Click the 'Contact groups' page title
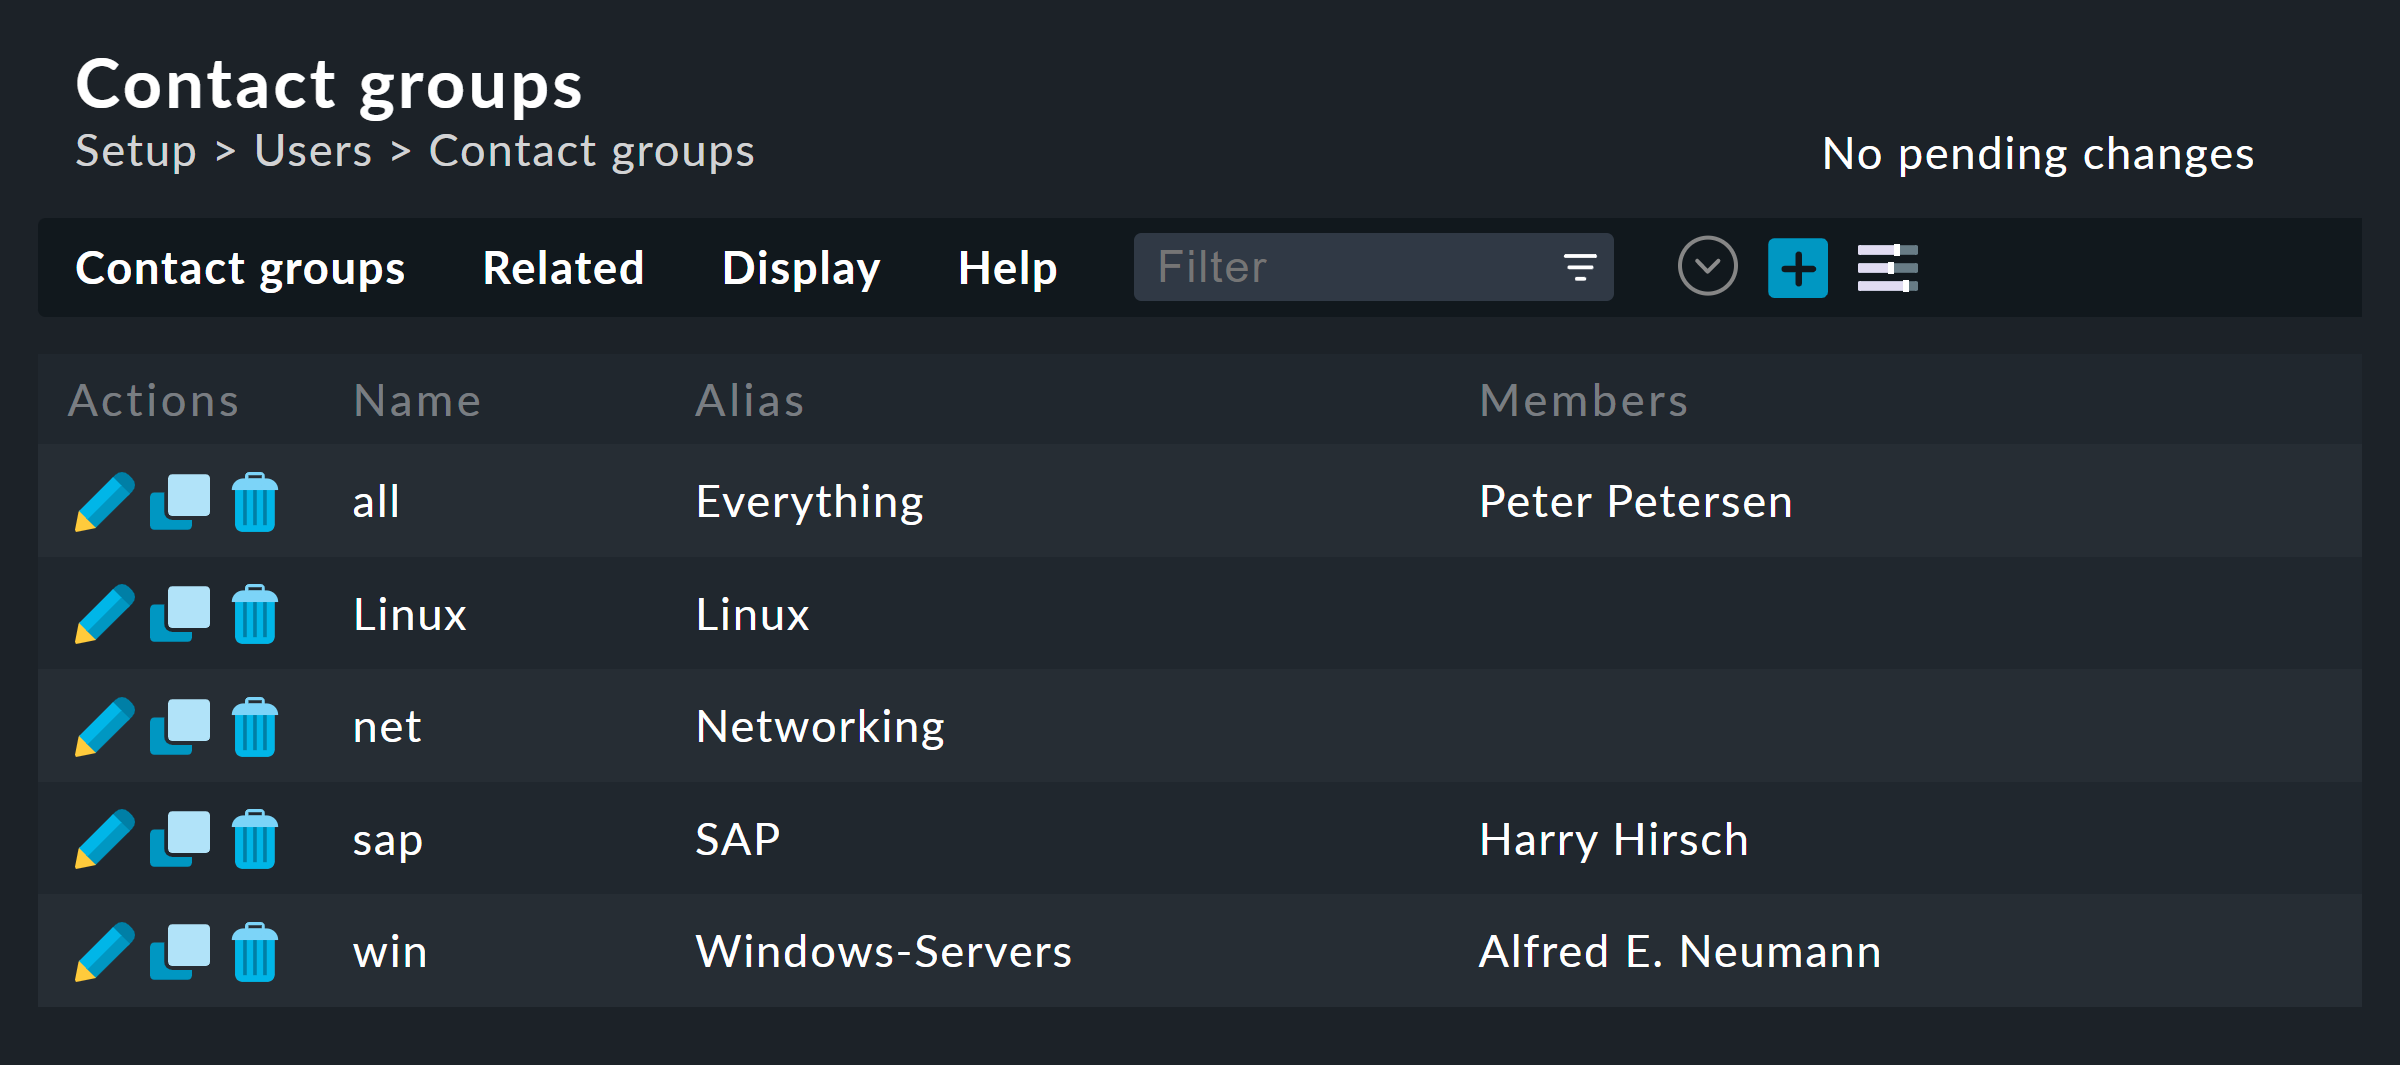This screenshot has width=2400, height=1065. [329, 86]
